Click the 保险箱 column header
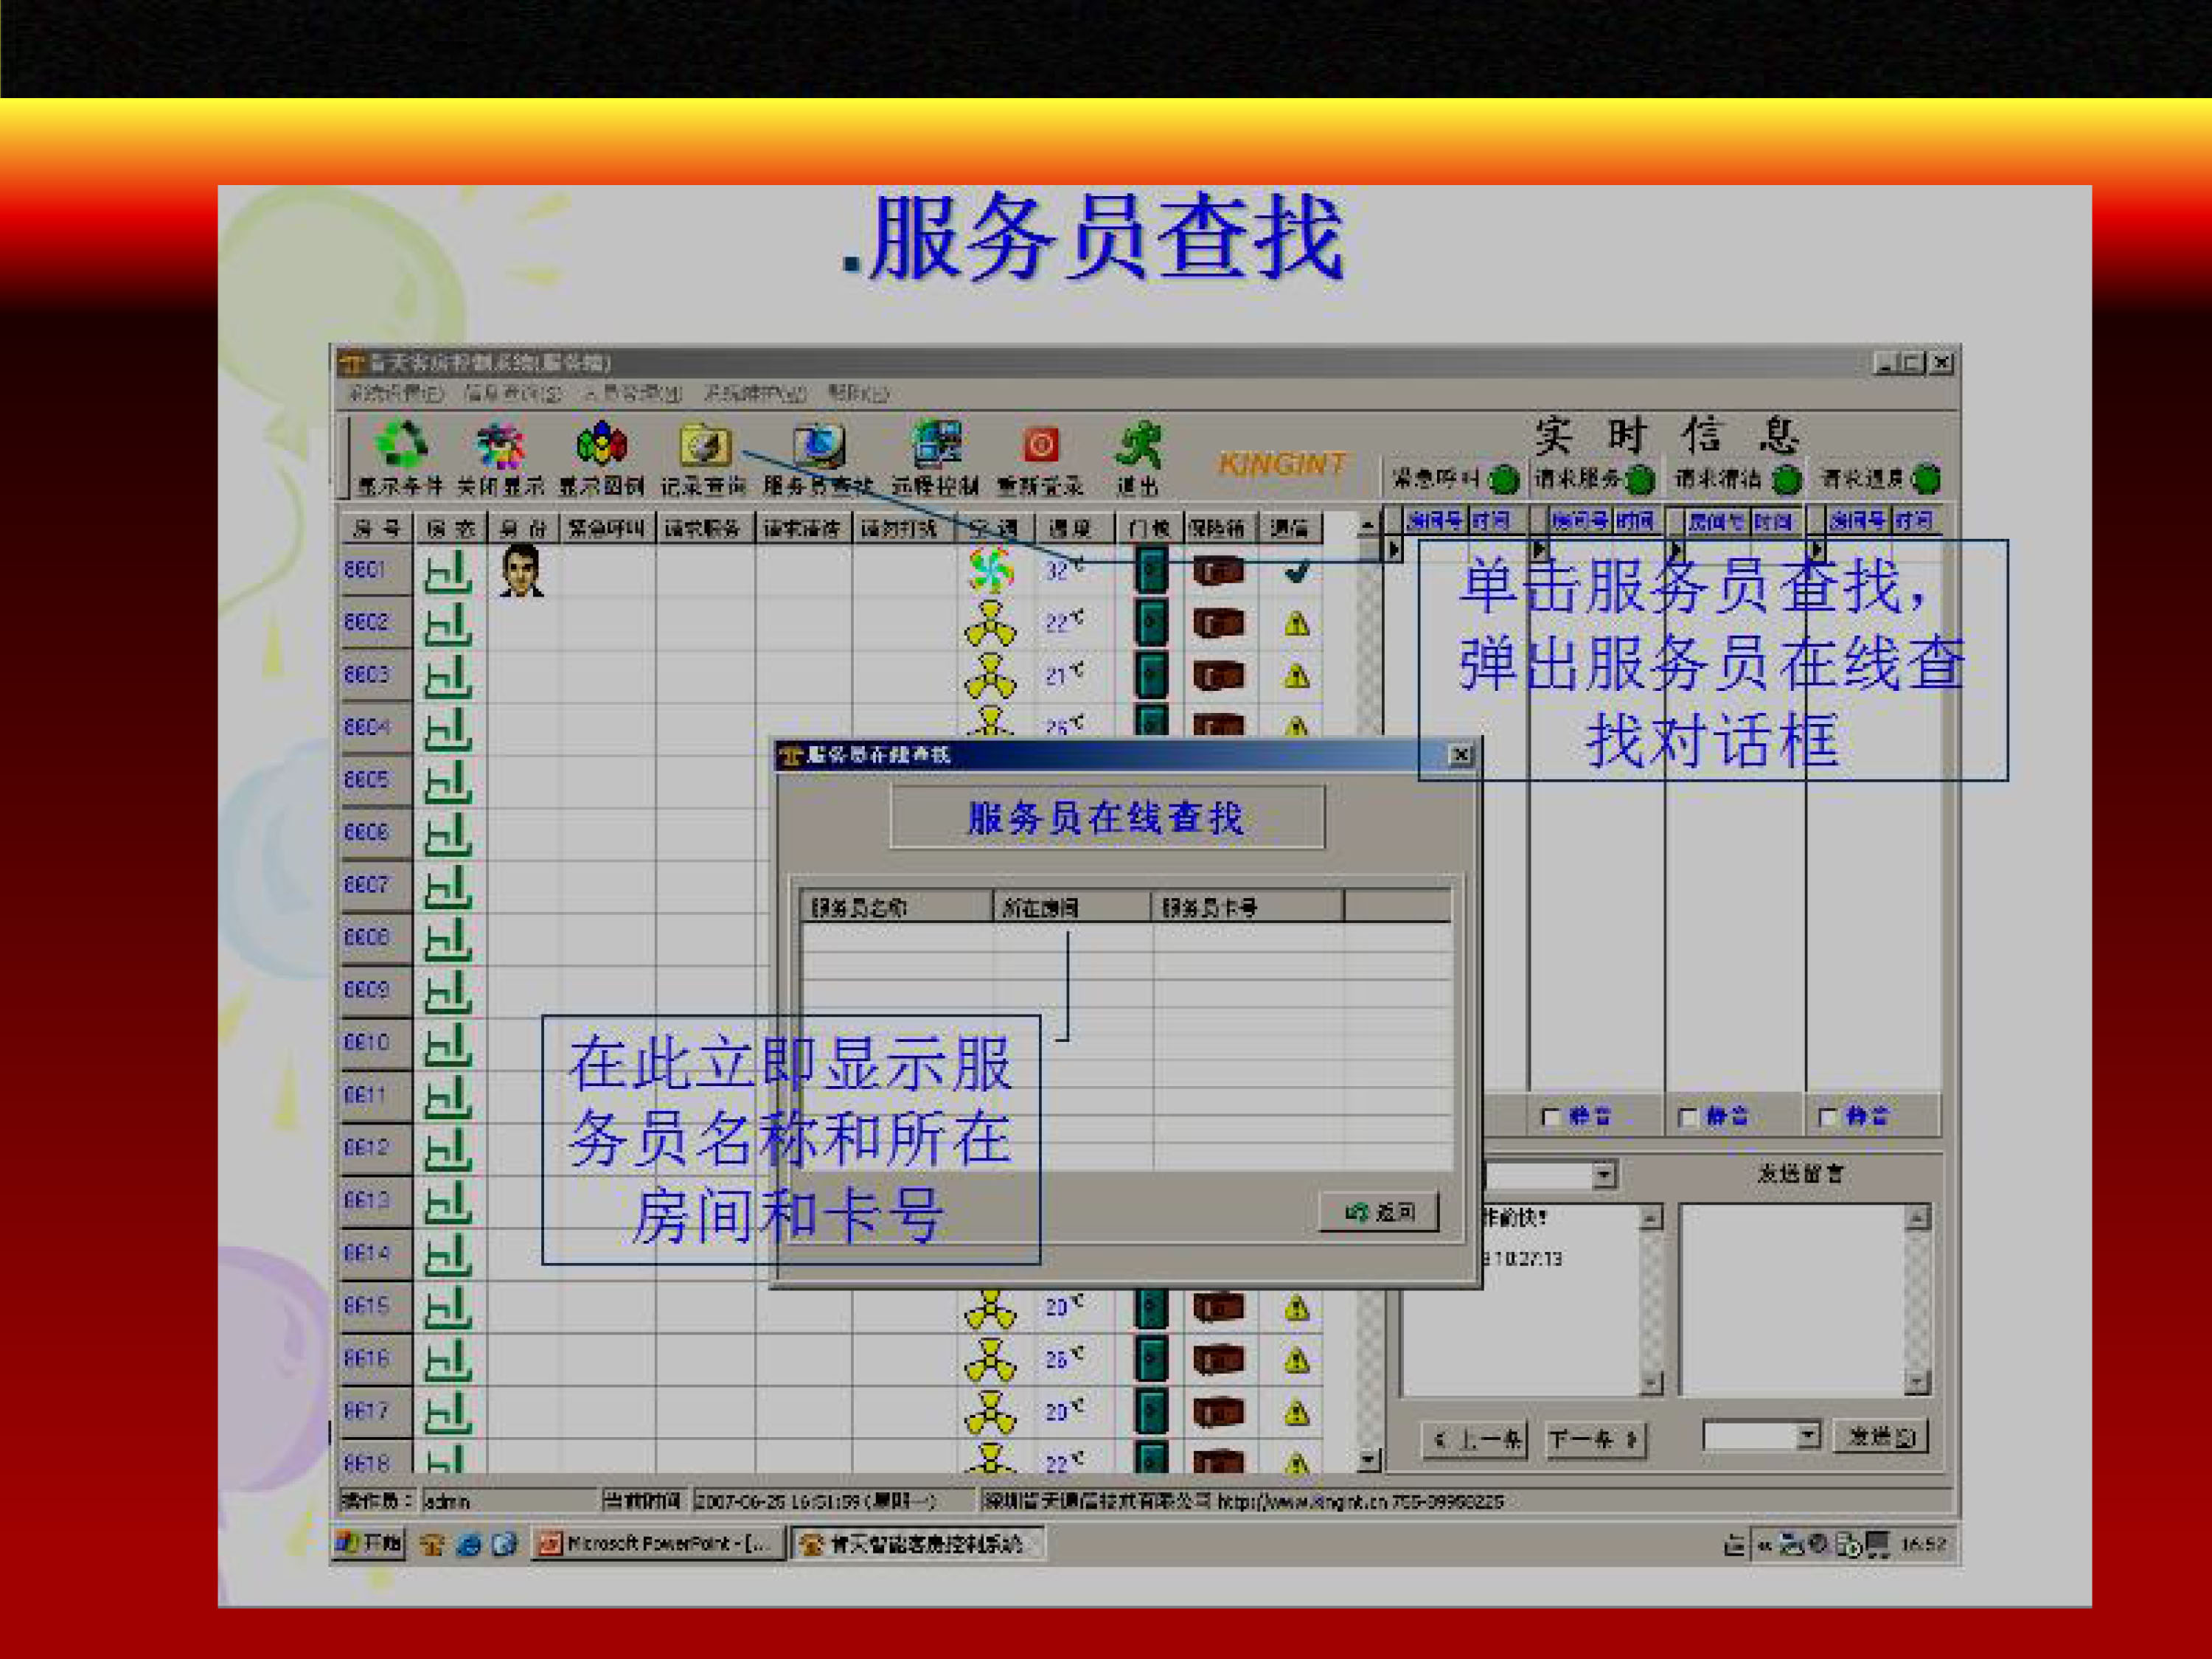Screen dimensions: 2212x1659 1217,528
